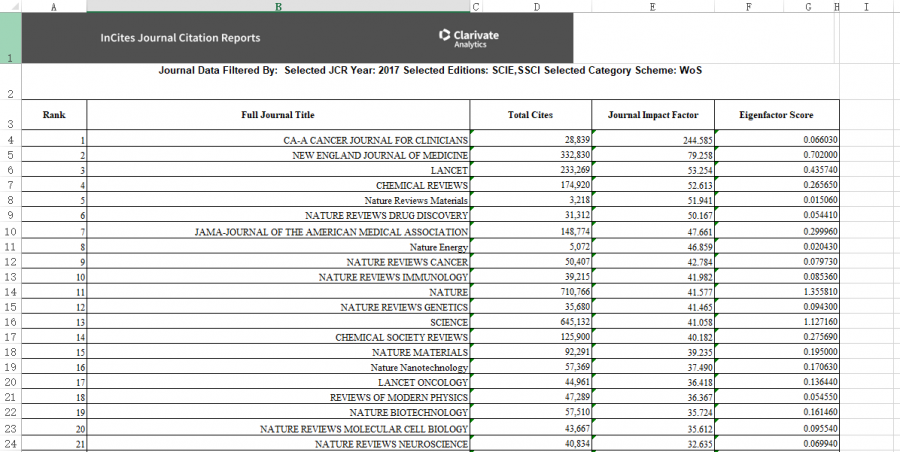Select the NEW ENGLAND JOURNAL OF MEDICINE cell
Screen dimensions: 900x452
(379, 156)
